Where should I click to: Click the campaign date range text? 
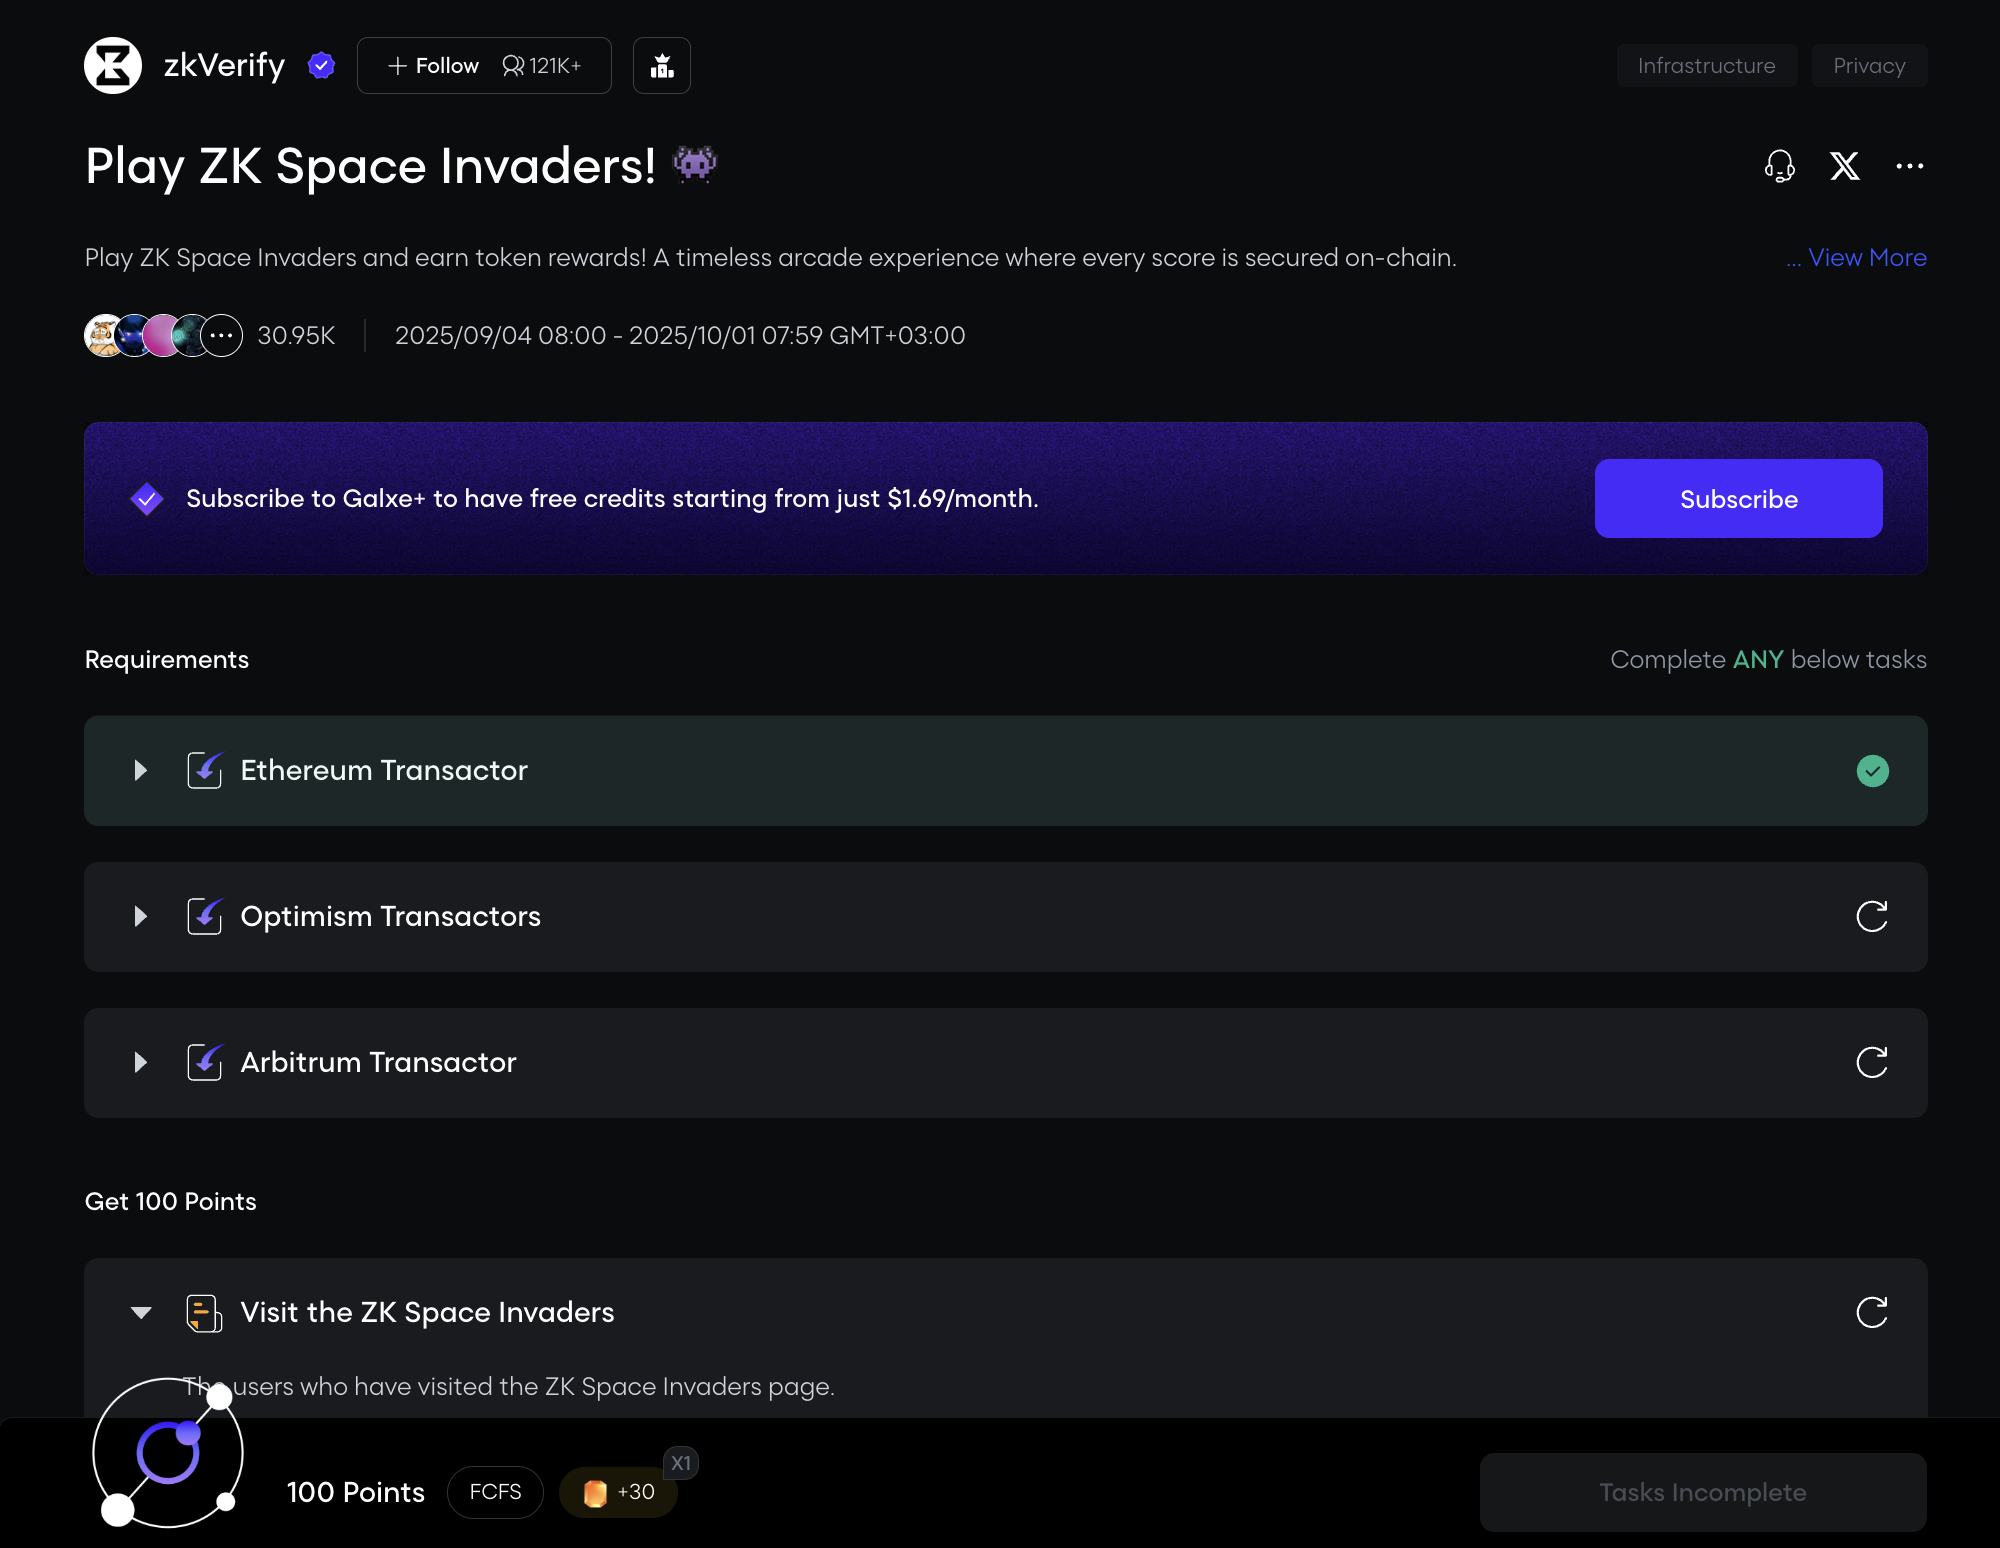pyautogui.click(x=680, y=336)
